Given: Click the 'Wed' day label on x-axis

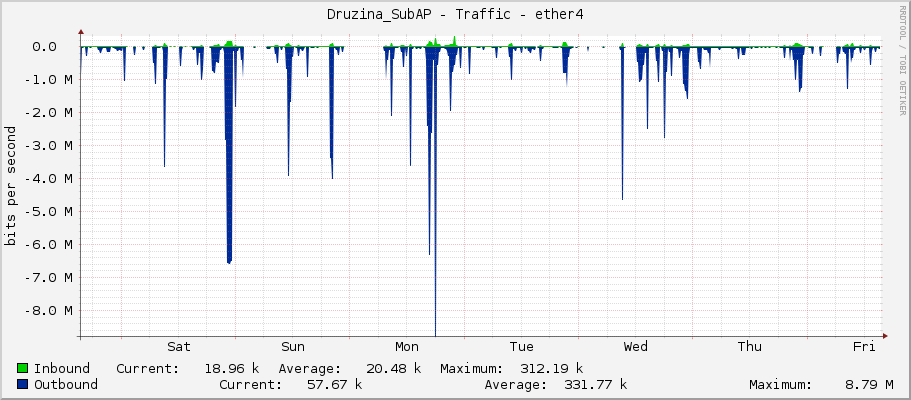Looking at the screenshot, I should coord(636,347).
